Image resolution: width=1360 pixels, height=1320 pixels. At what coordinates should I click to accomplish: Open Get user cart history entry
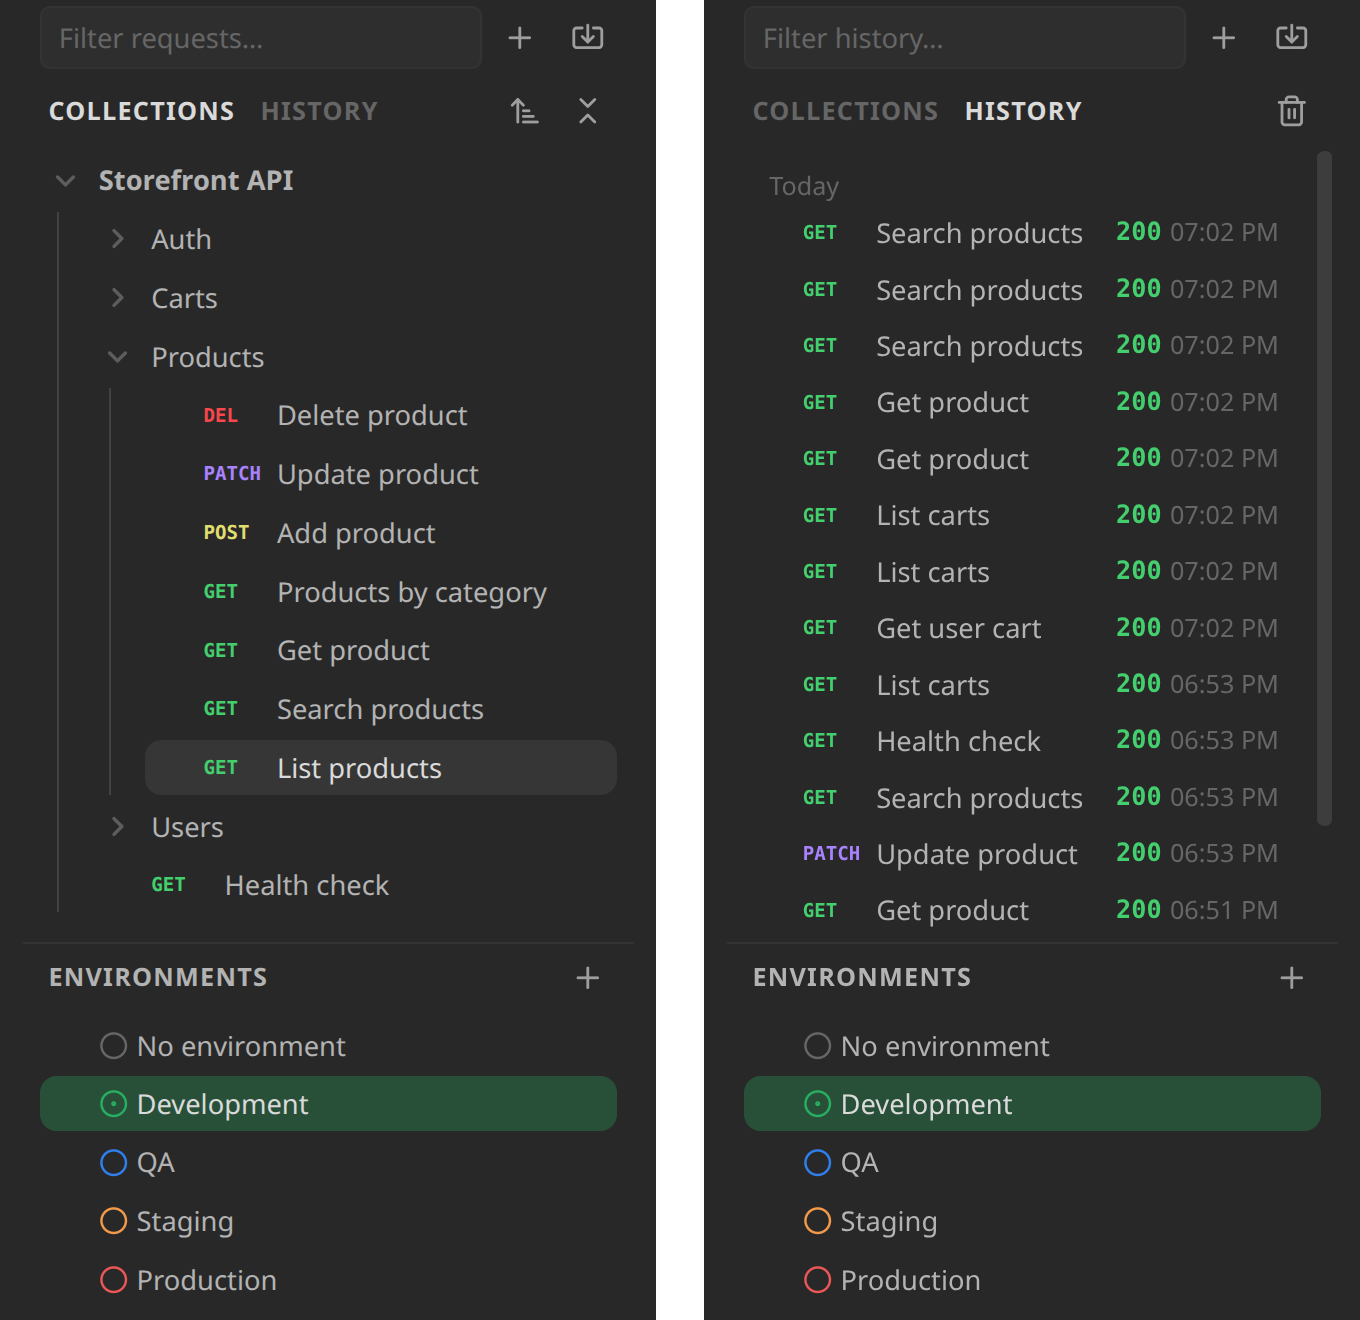coord(1030,628)
